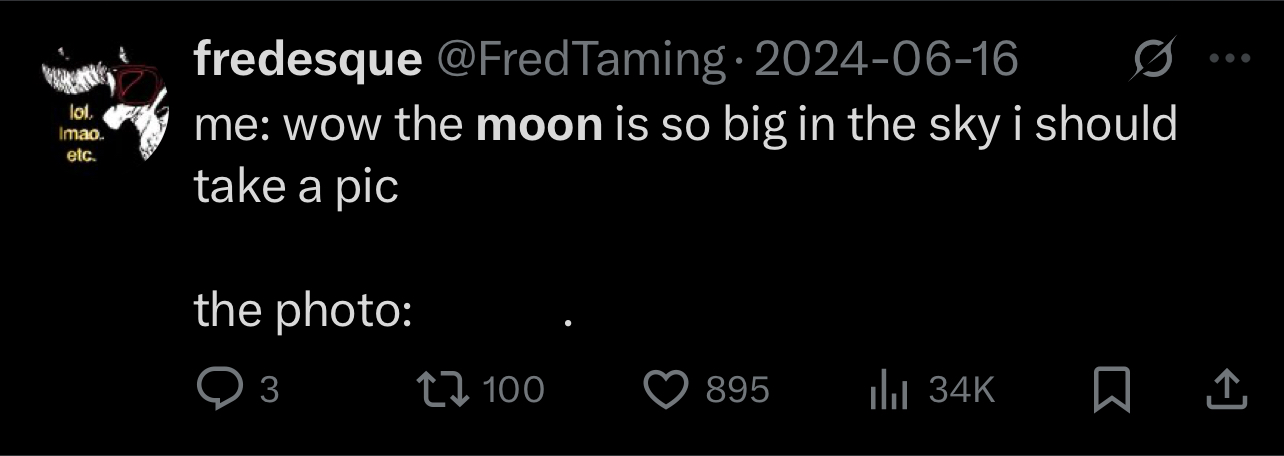Screen dimensions: 1284x456
Task: Click the display name fredesque
Action: (307, 61)
